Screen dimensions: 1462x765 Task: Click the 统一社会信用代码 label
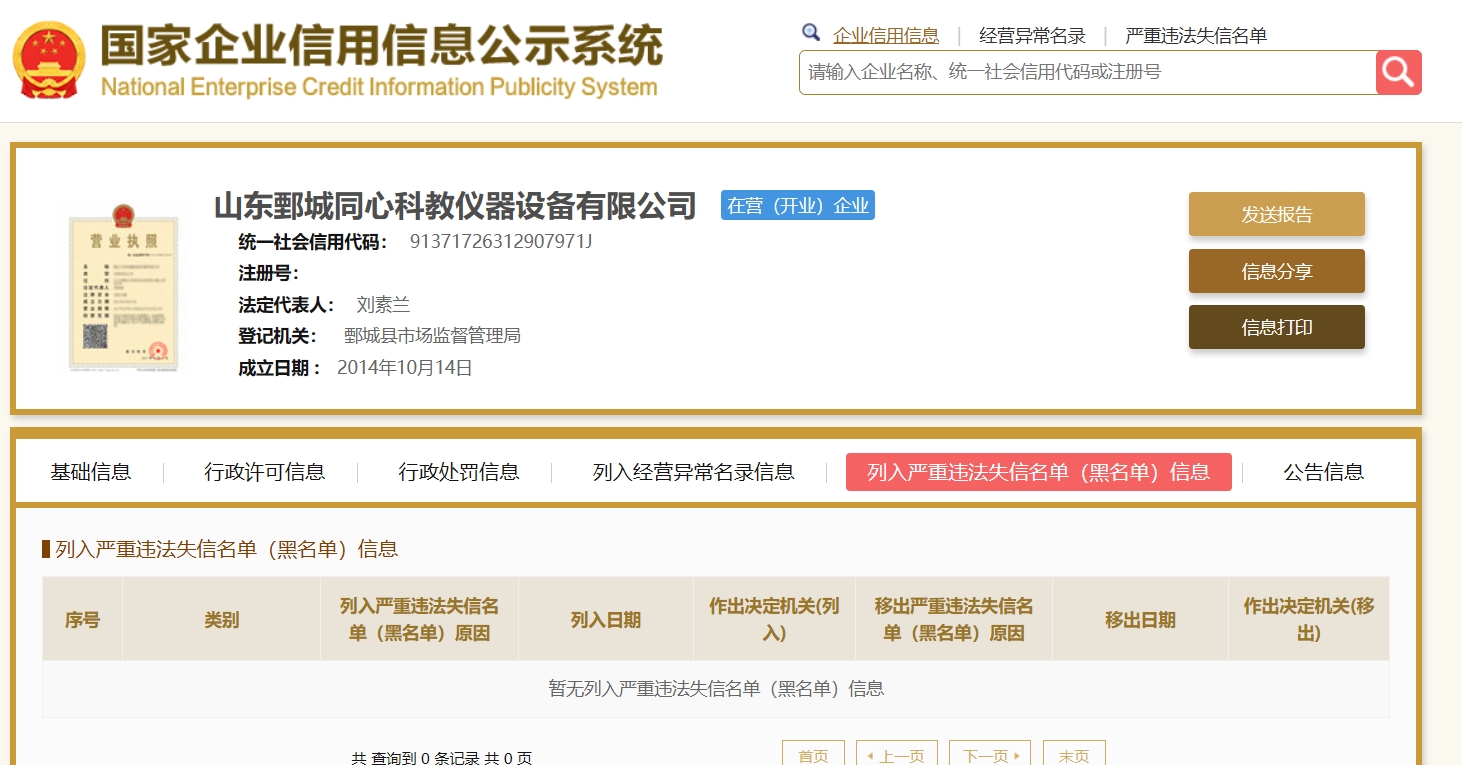tap(313, 241)
